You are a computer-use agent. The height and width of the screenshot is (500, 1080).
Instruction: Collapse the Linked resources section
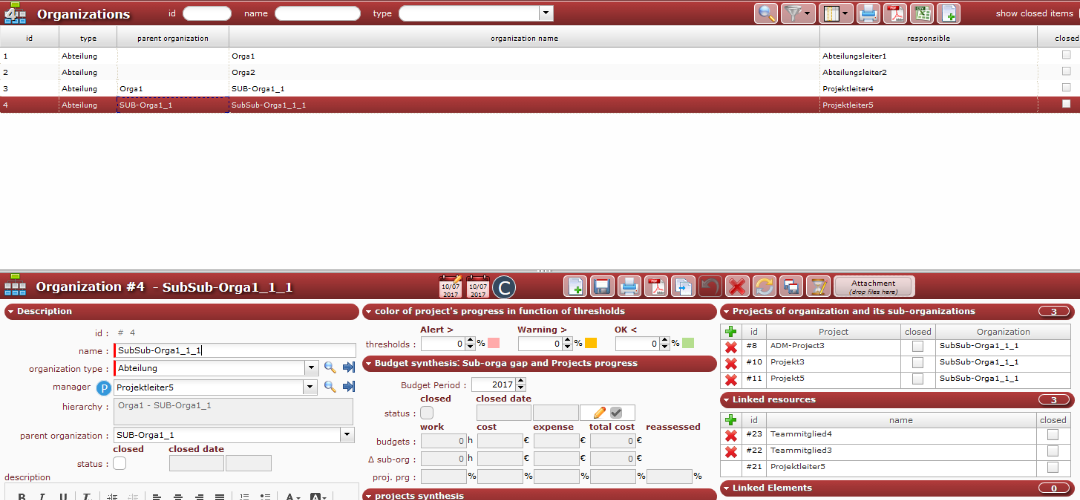(x=726, y=400)
